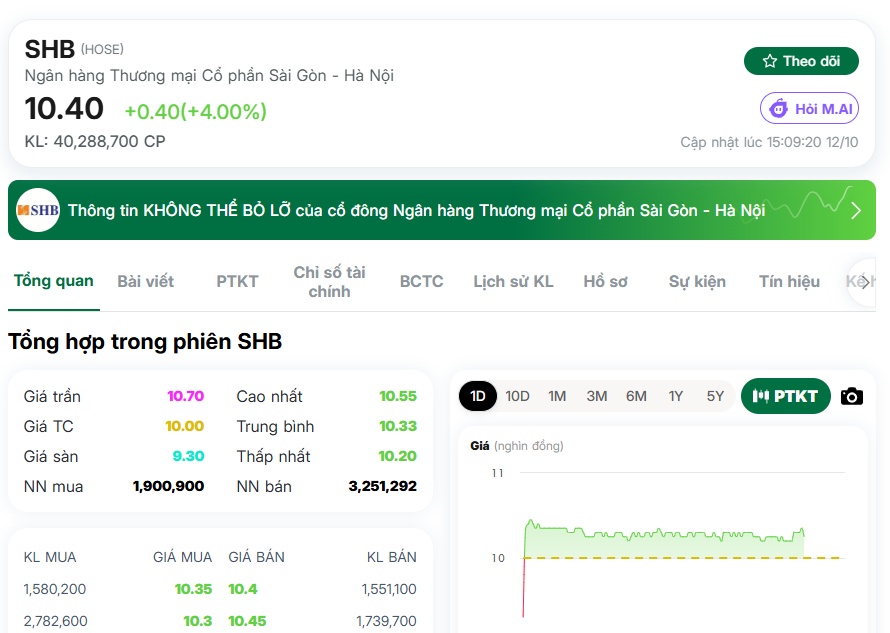Click the Theo dõi follow button
The image size is (890, 633).
coord(801,61)
